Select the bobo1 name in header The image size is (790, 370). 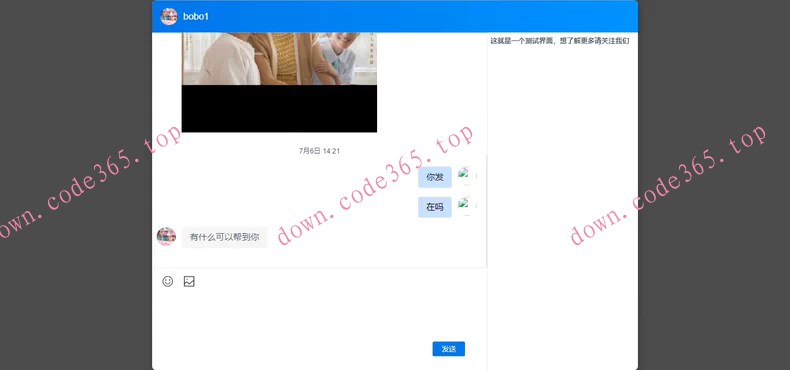pyautogui.click(x=196, y=17)
